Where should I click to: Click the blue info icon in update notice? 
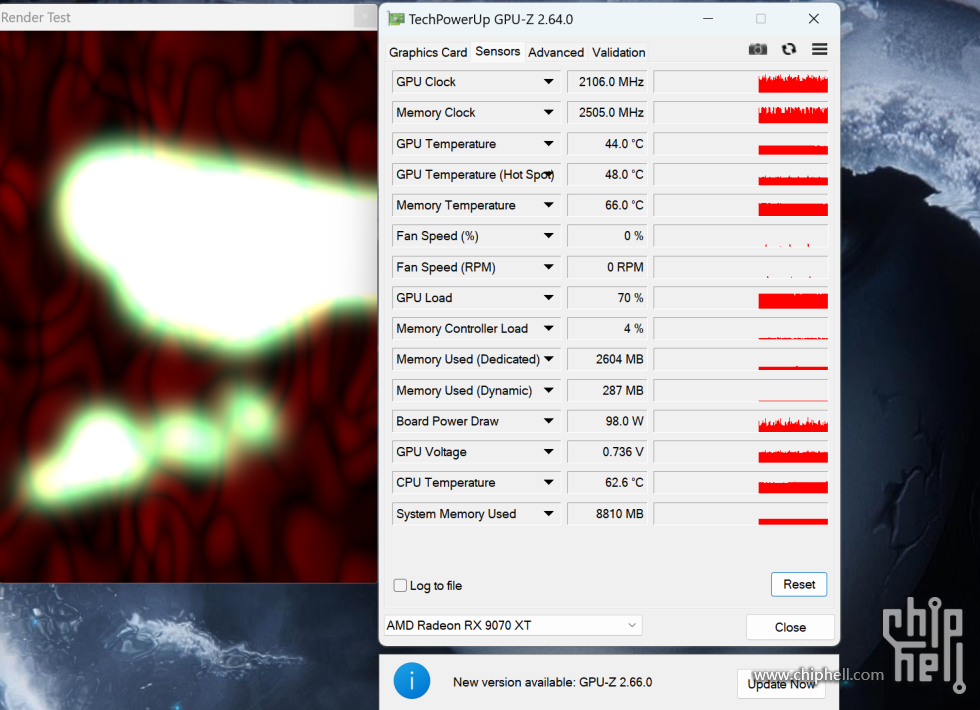click(x=412, y=681)
